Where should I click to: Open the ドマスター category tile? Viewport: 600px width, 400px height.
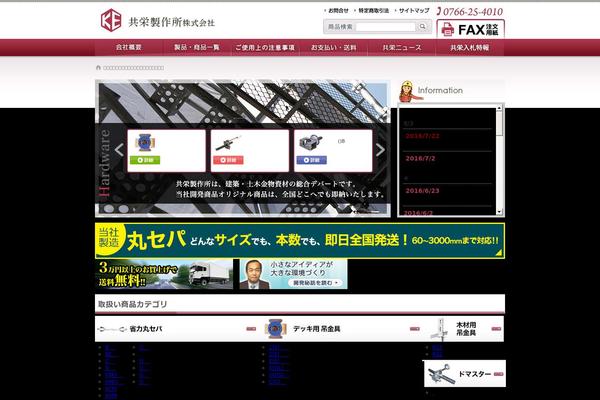click(465, 374)
